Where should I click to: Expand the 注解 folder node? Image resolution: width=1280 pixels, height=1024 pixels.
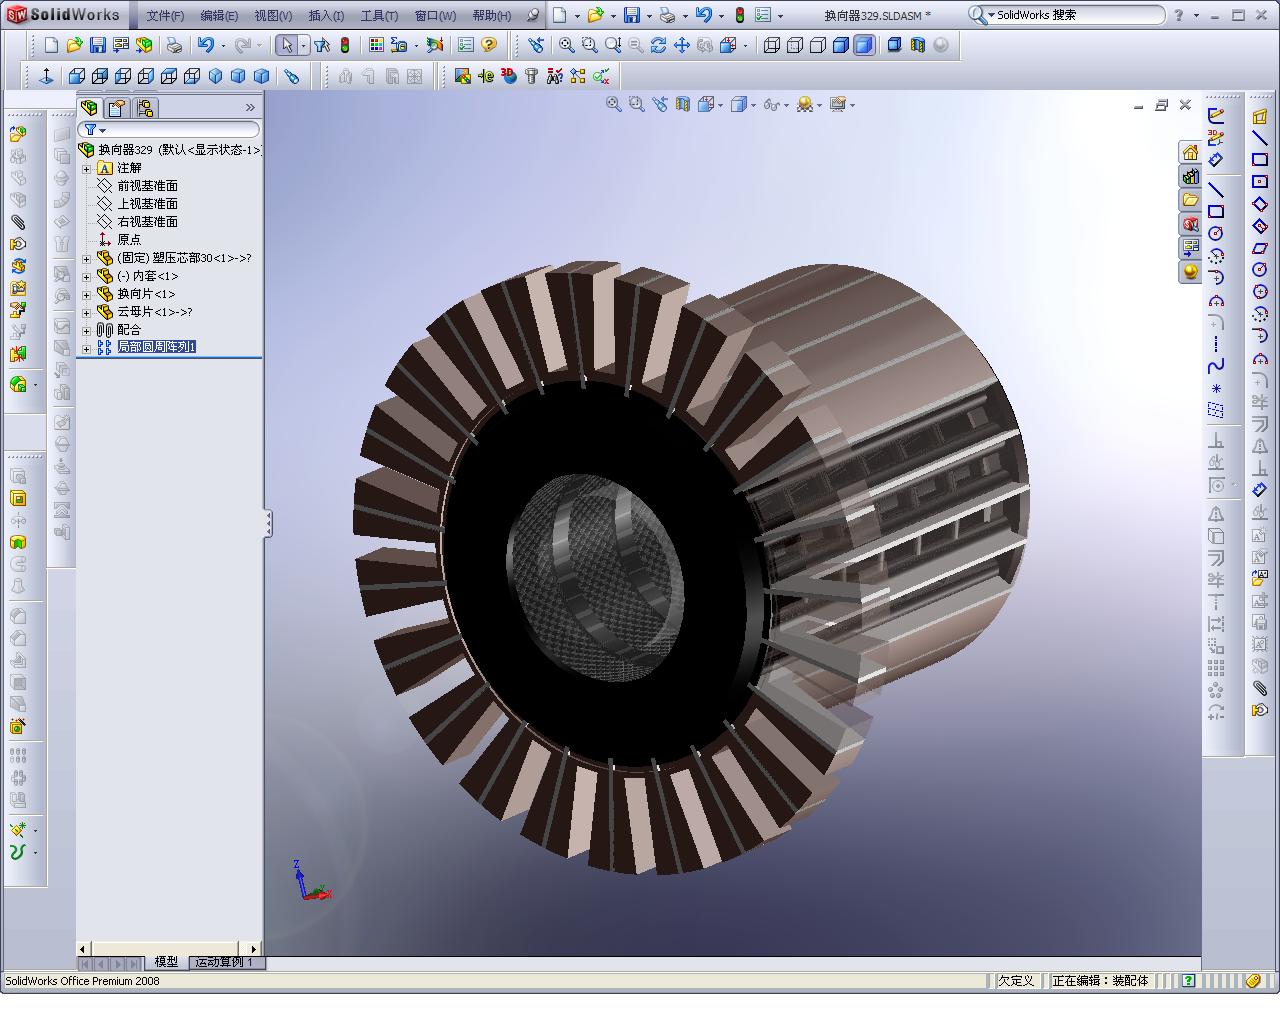[x=86, y=168]
